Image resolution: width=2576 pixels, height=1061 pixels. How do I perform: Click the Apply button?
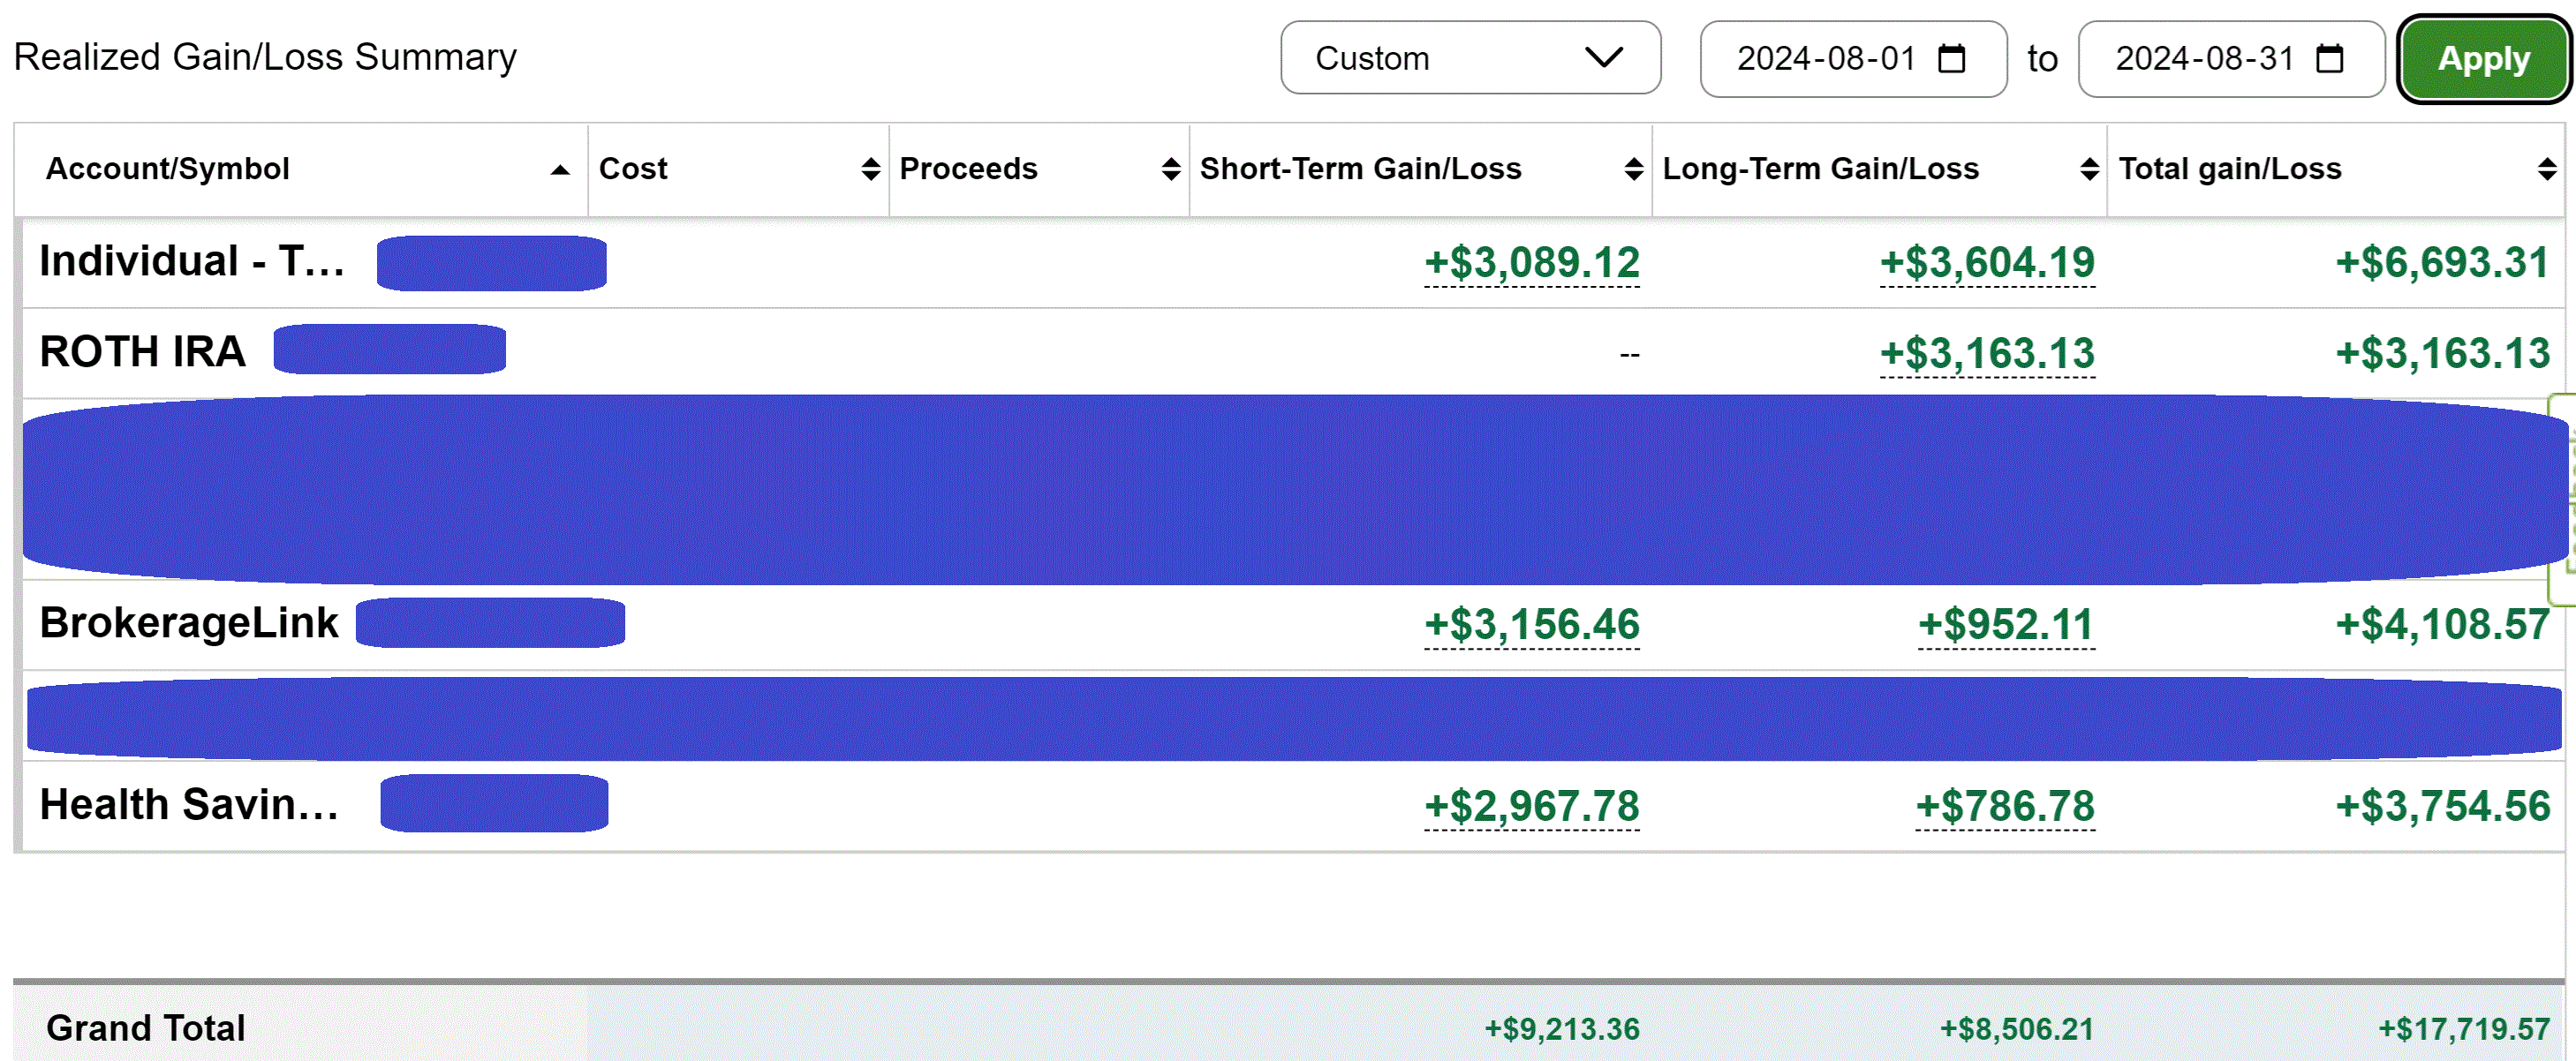coord(2483,59)
